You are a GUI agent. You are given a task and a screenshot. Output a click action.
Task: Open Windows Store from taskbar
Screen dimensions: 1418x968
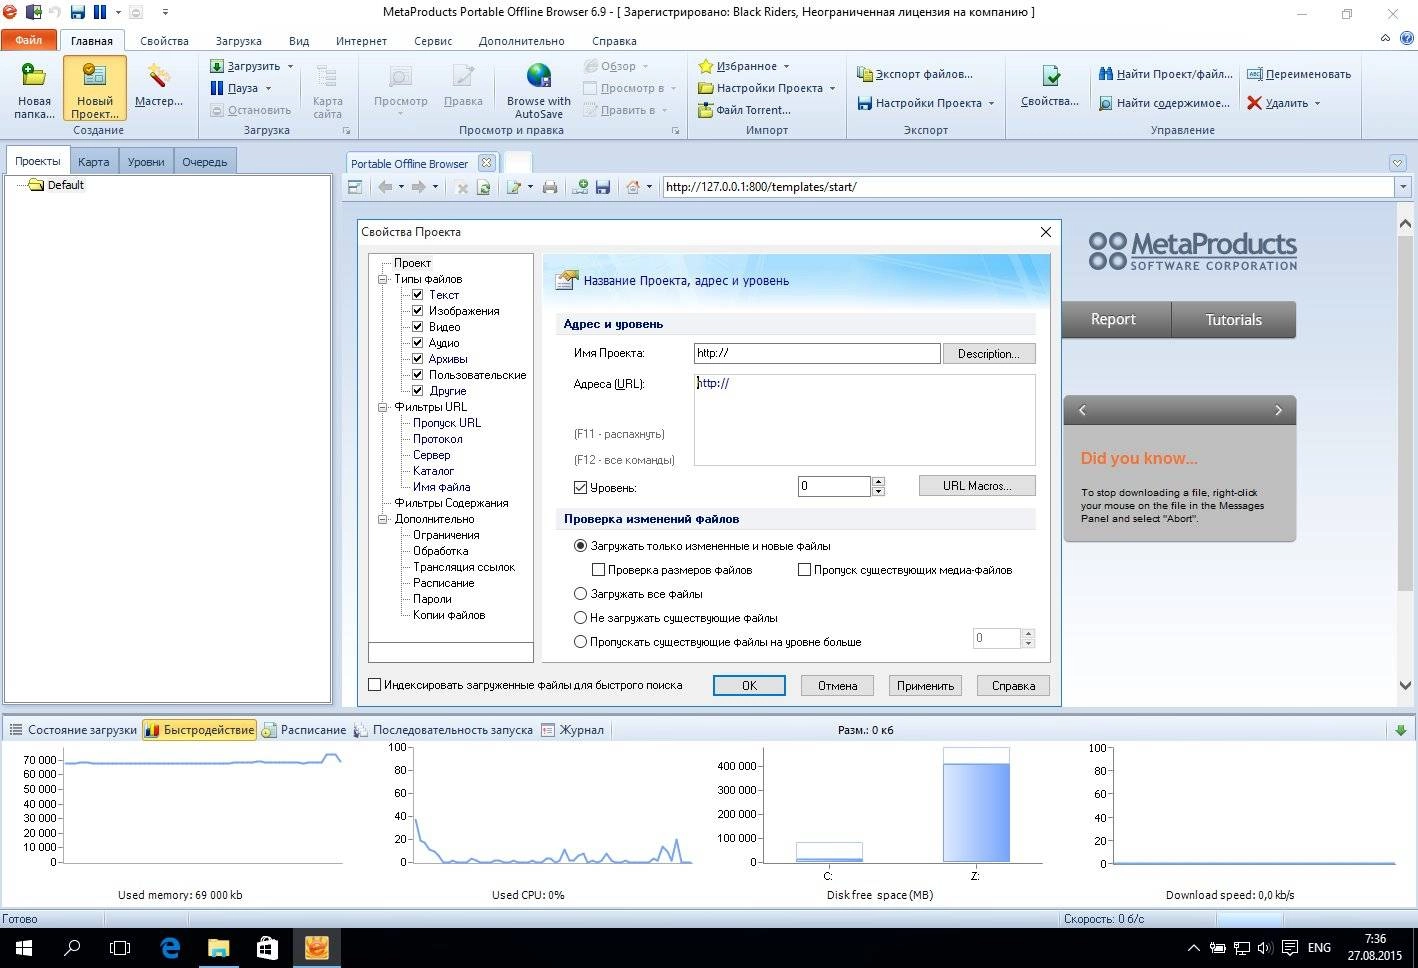pos(267,947)
